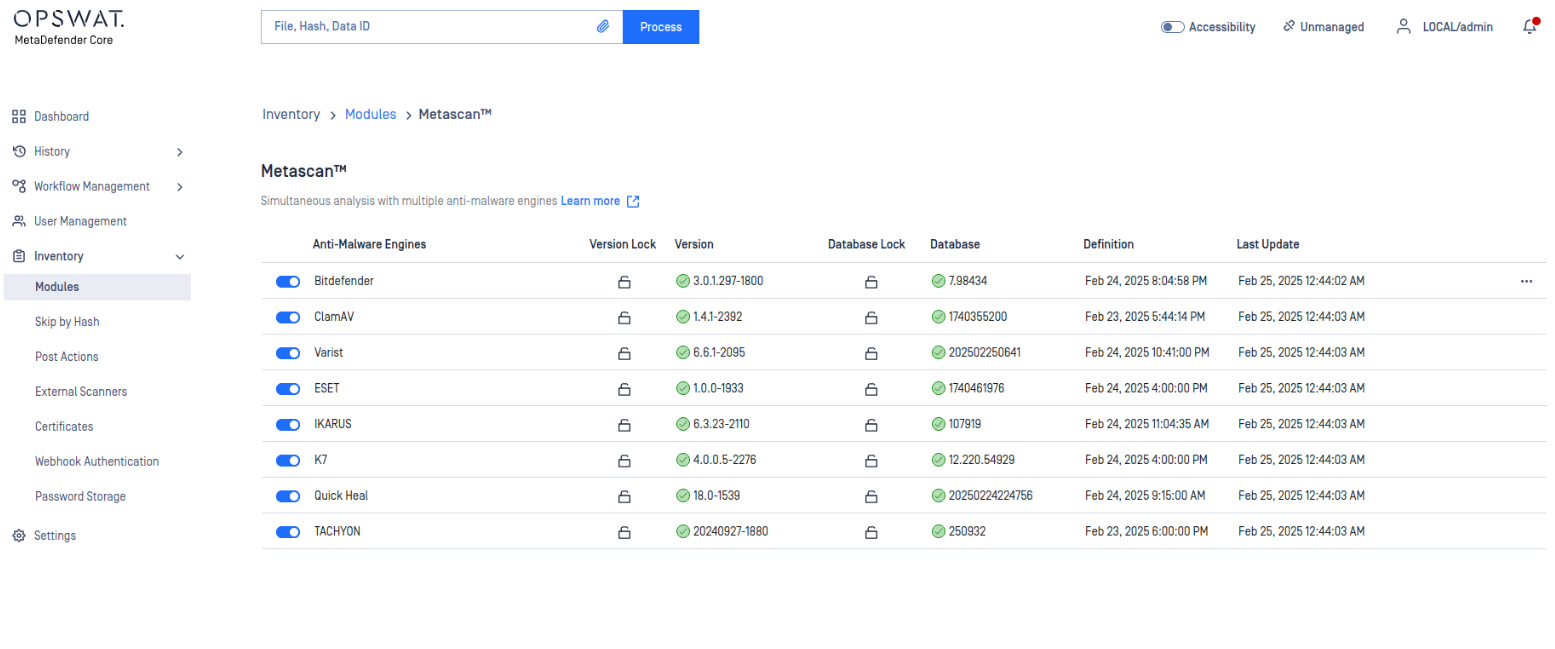Click K7 database value 12.220.54929
The image size is (1555, 649).
click(981, 461)
